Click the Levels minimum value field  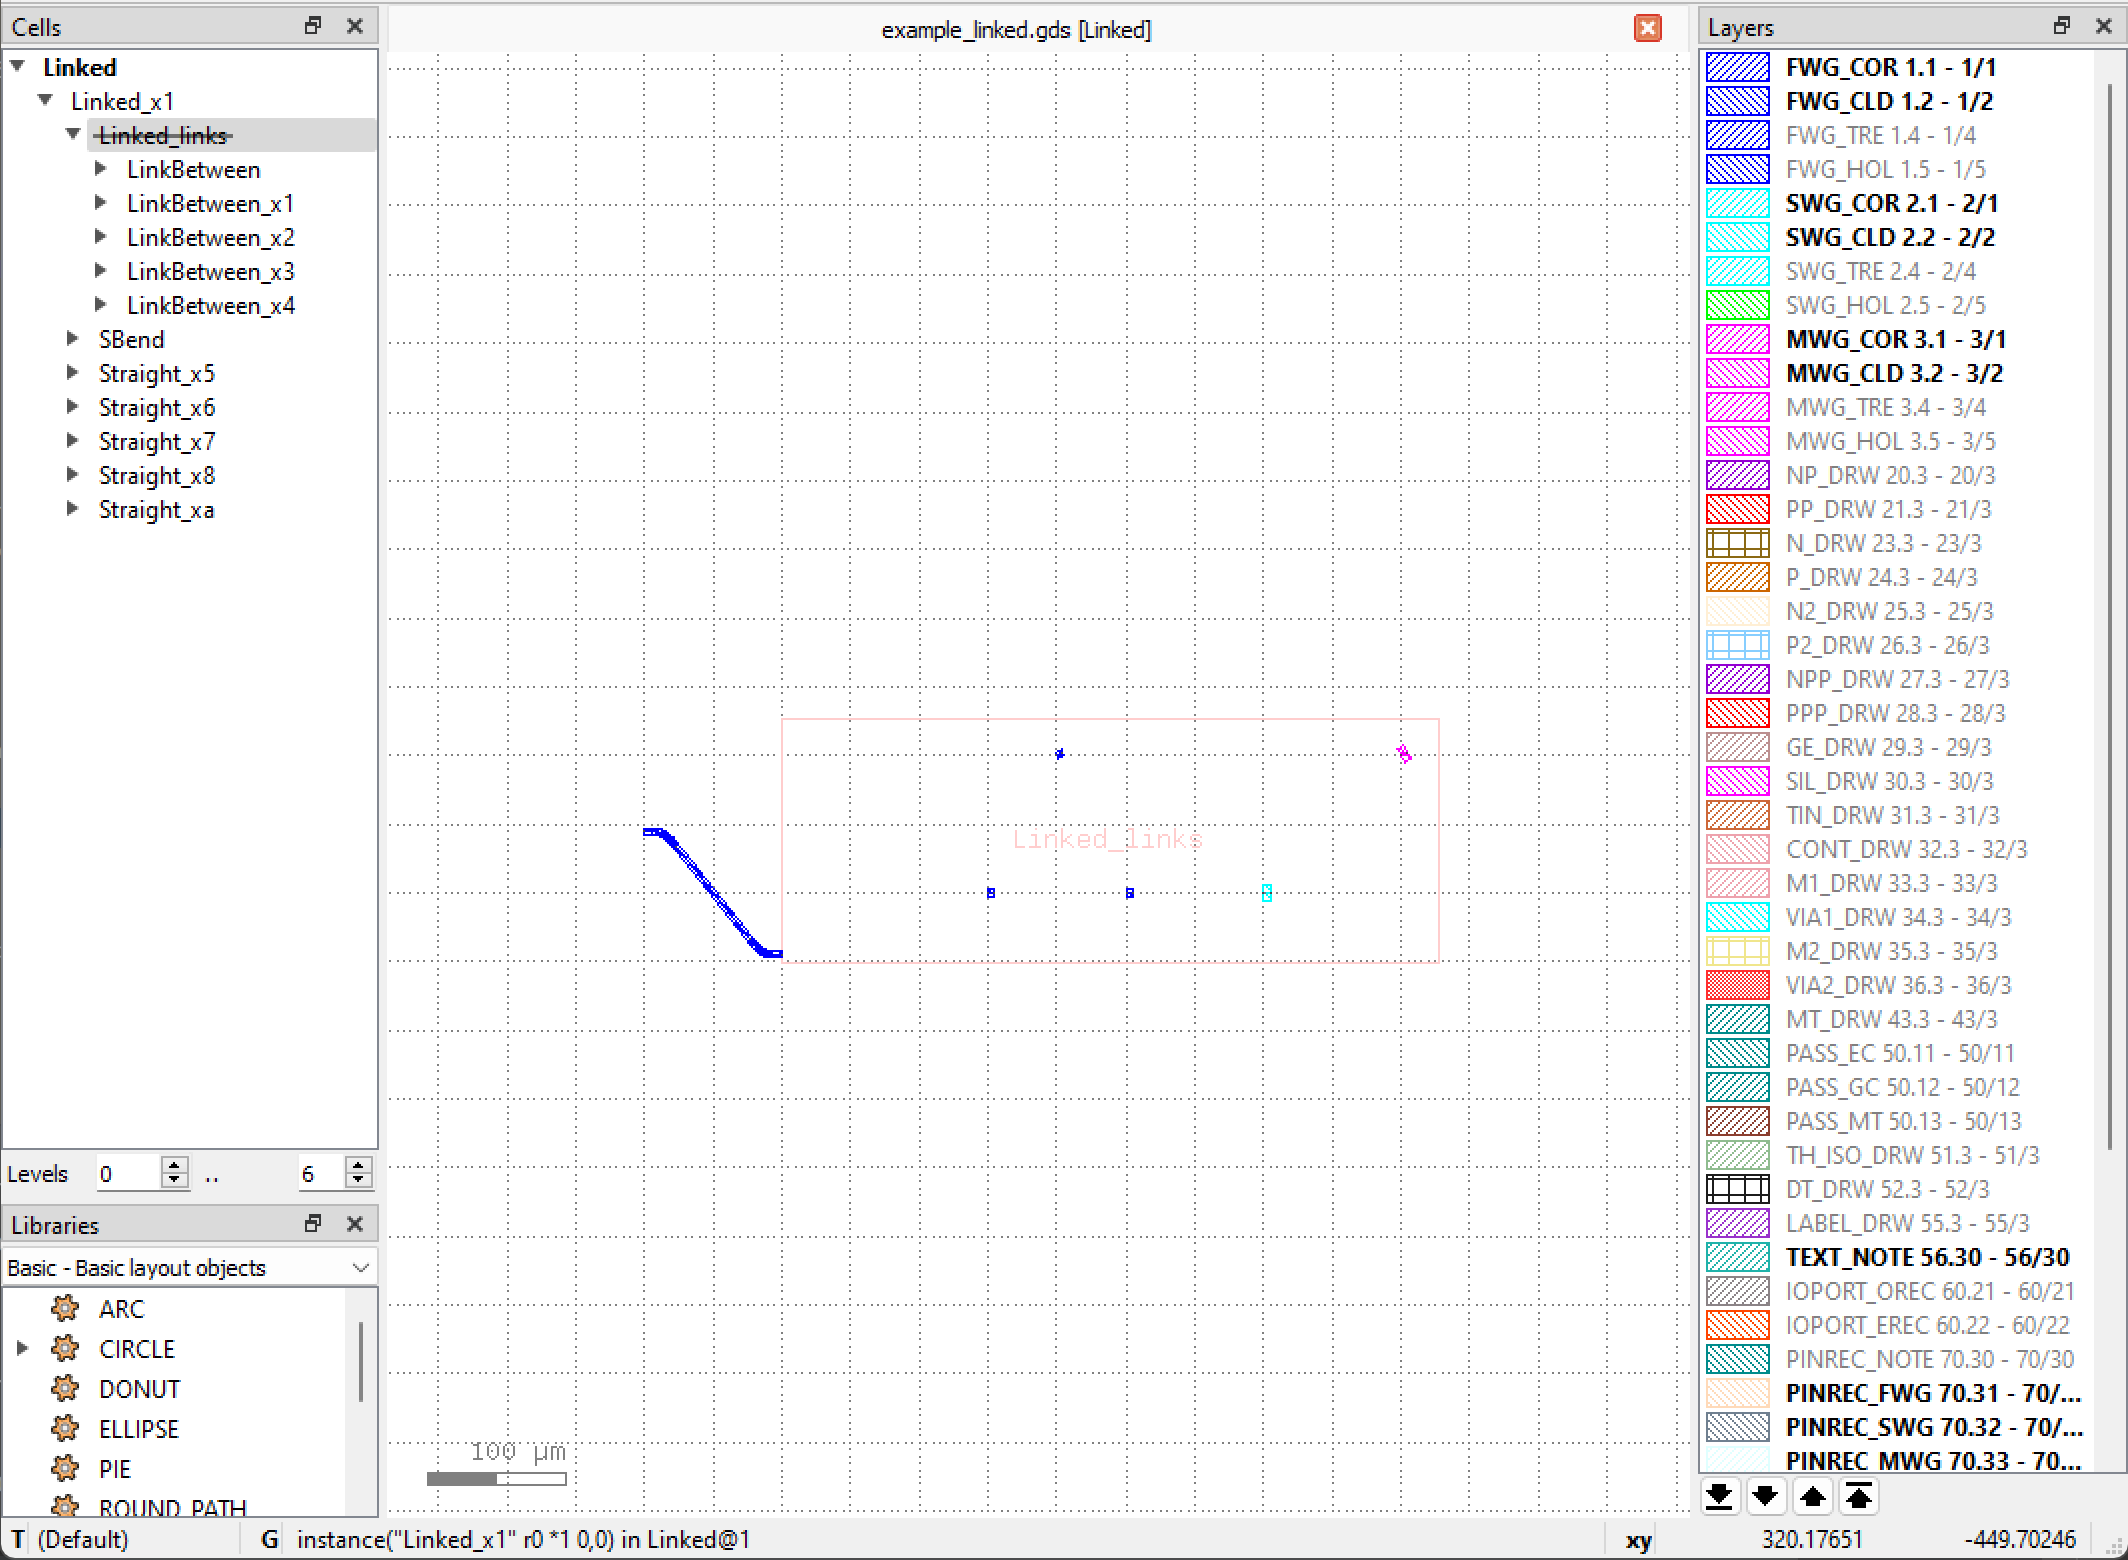click(x=129, y=1173)
